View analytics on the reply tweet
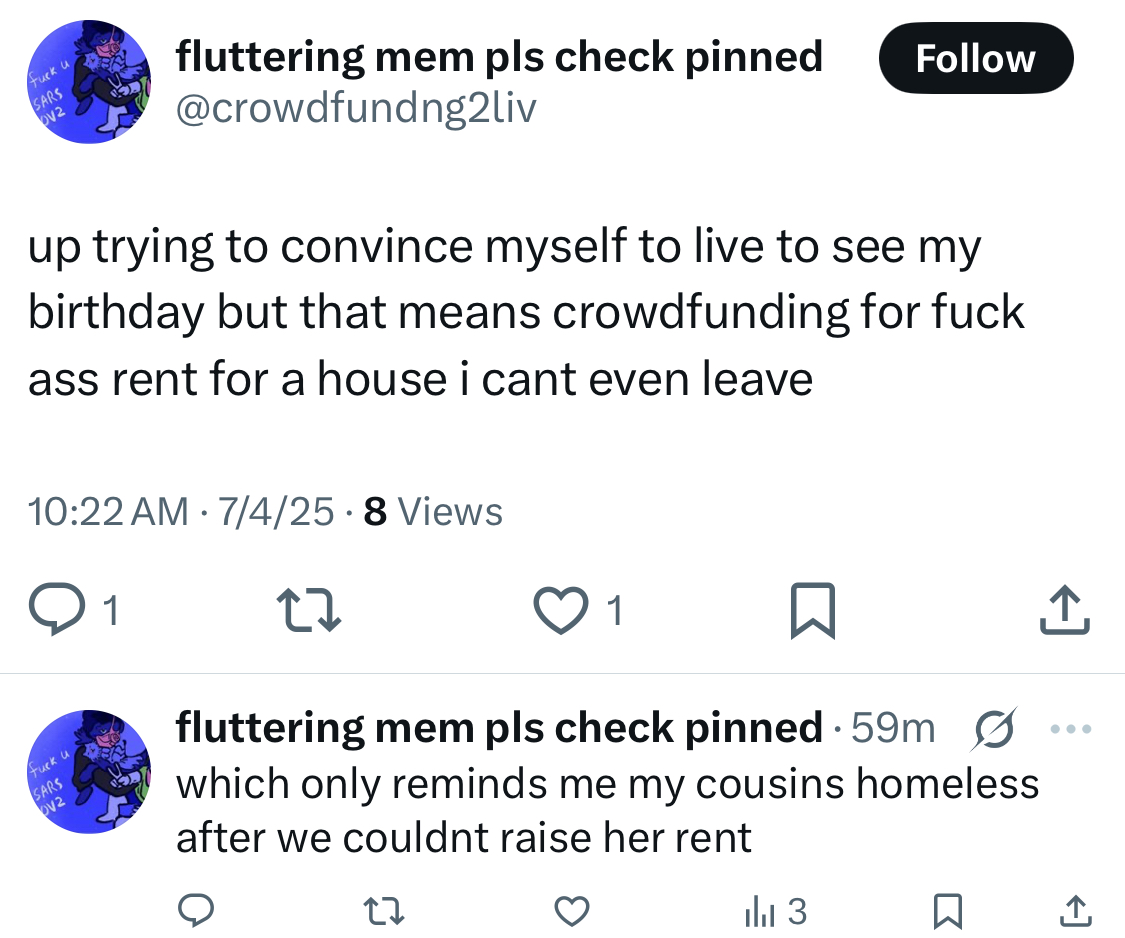Viewport: 1125px width, 938px height. 776,911
